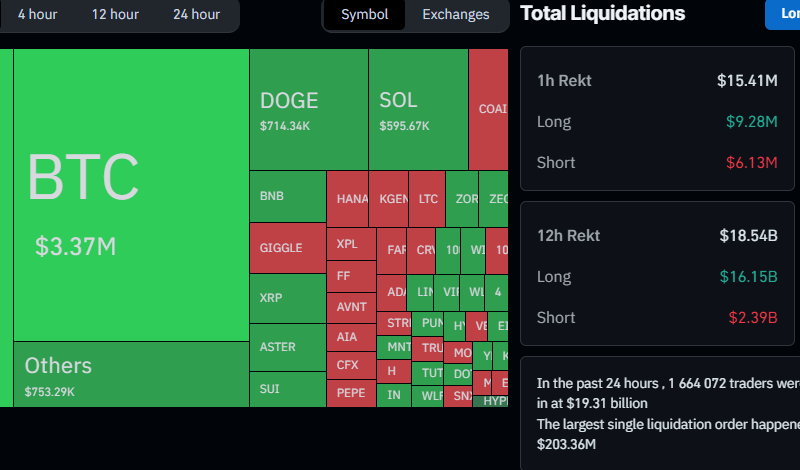Switch to the 12 hour timeframe

pos(115,14)
